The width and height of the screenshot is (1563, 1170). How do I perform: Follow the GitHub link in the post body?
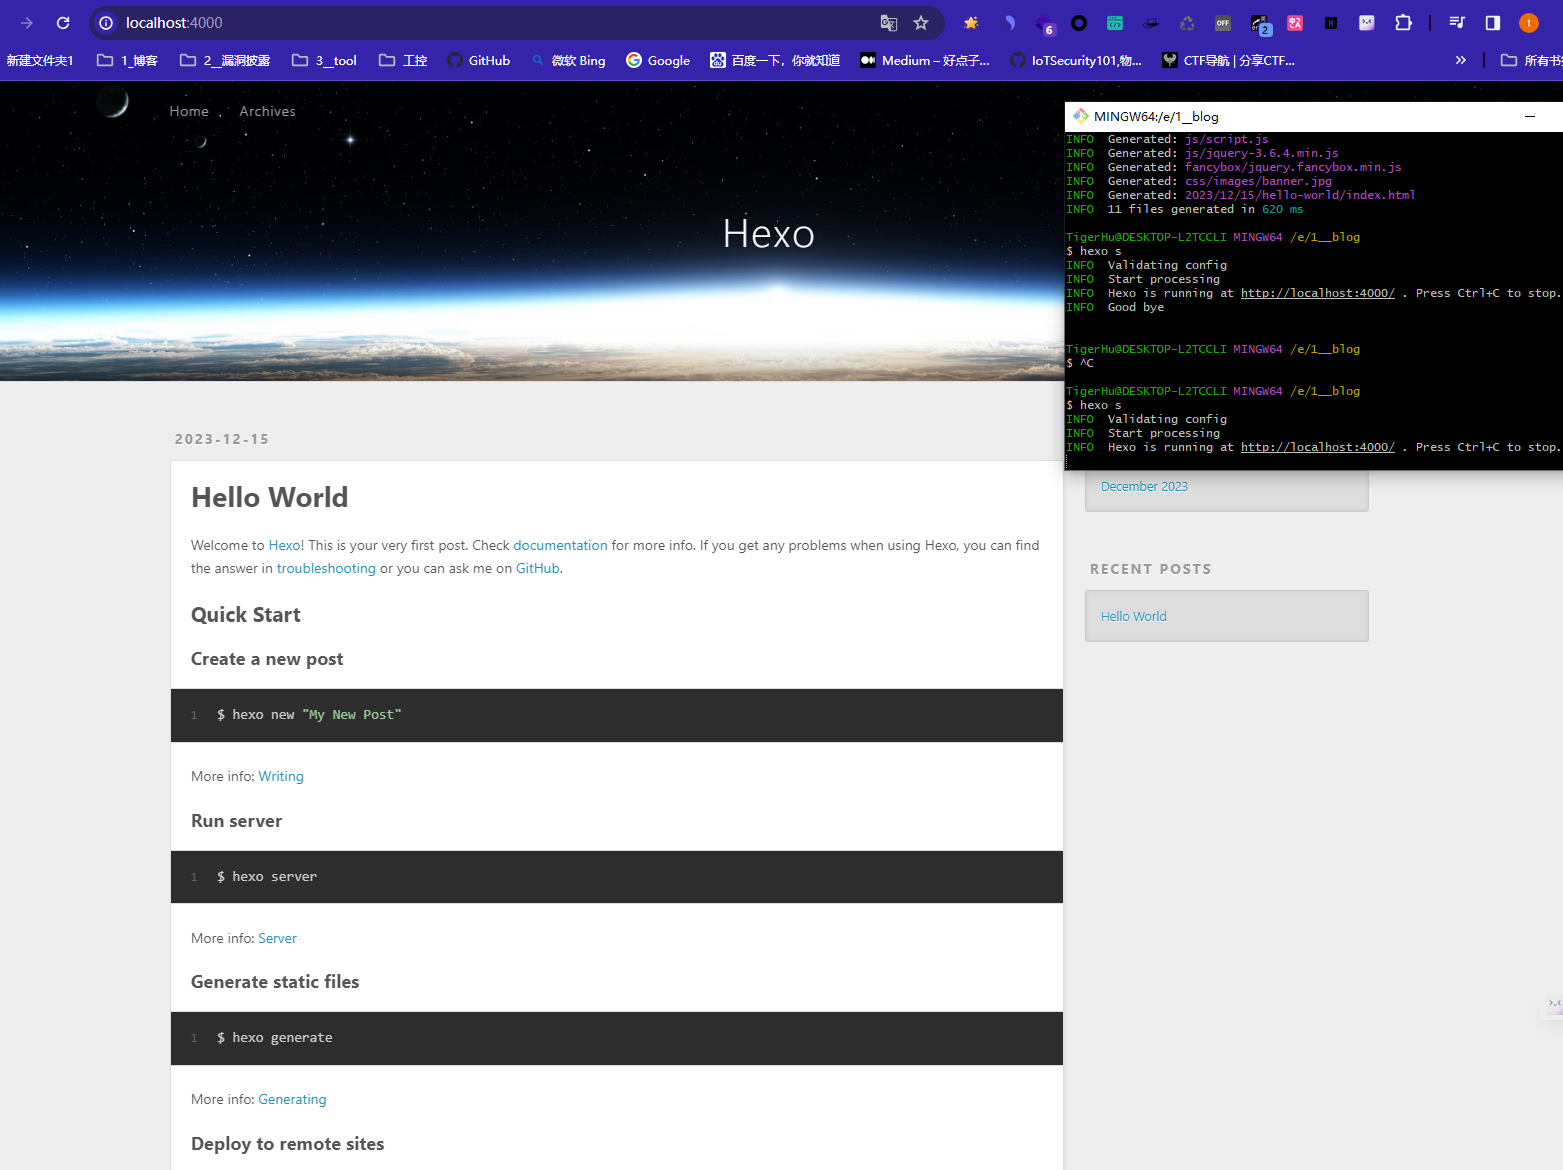[537, 568]
